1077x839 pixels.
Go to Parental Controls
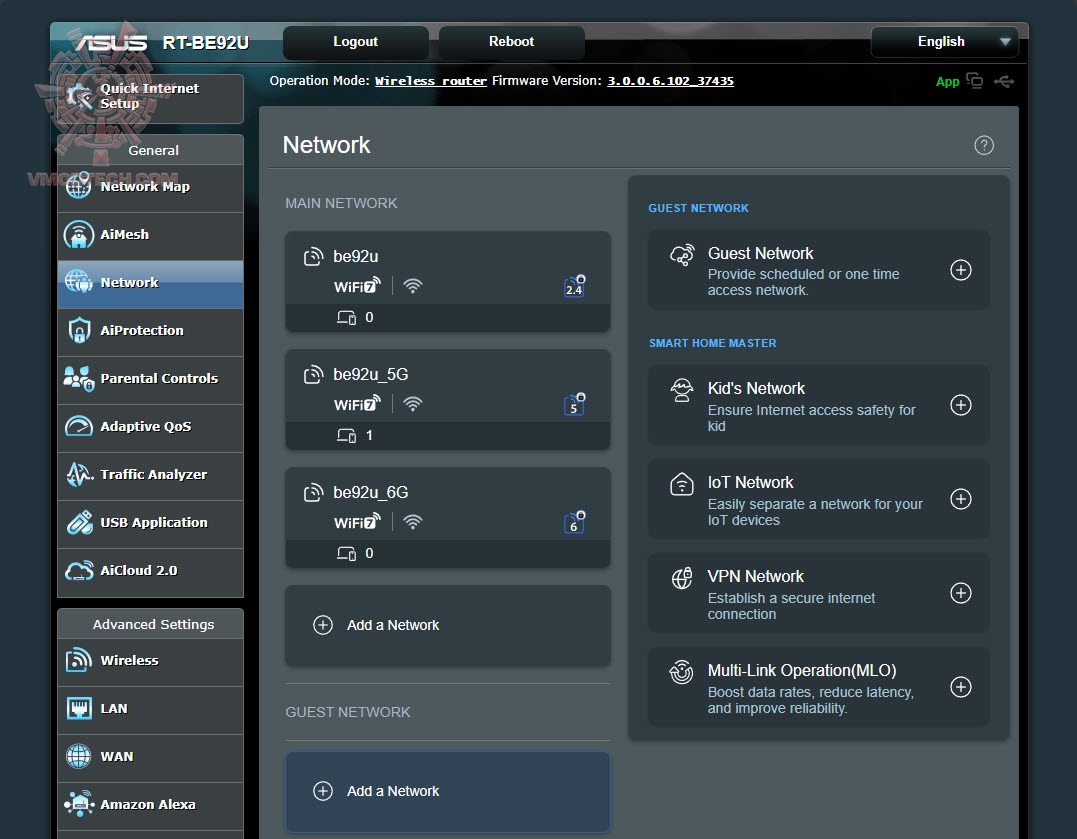click(150, 379)
